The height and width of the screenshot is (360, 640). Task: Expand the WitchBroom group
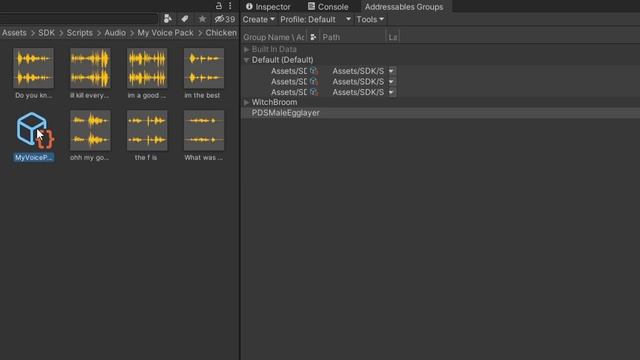pos(247,102)
